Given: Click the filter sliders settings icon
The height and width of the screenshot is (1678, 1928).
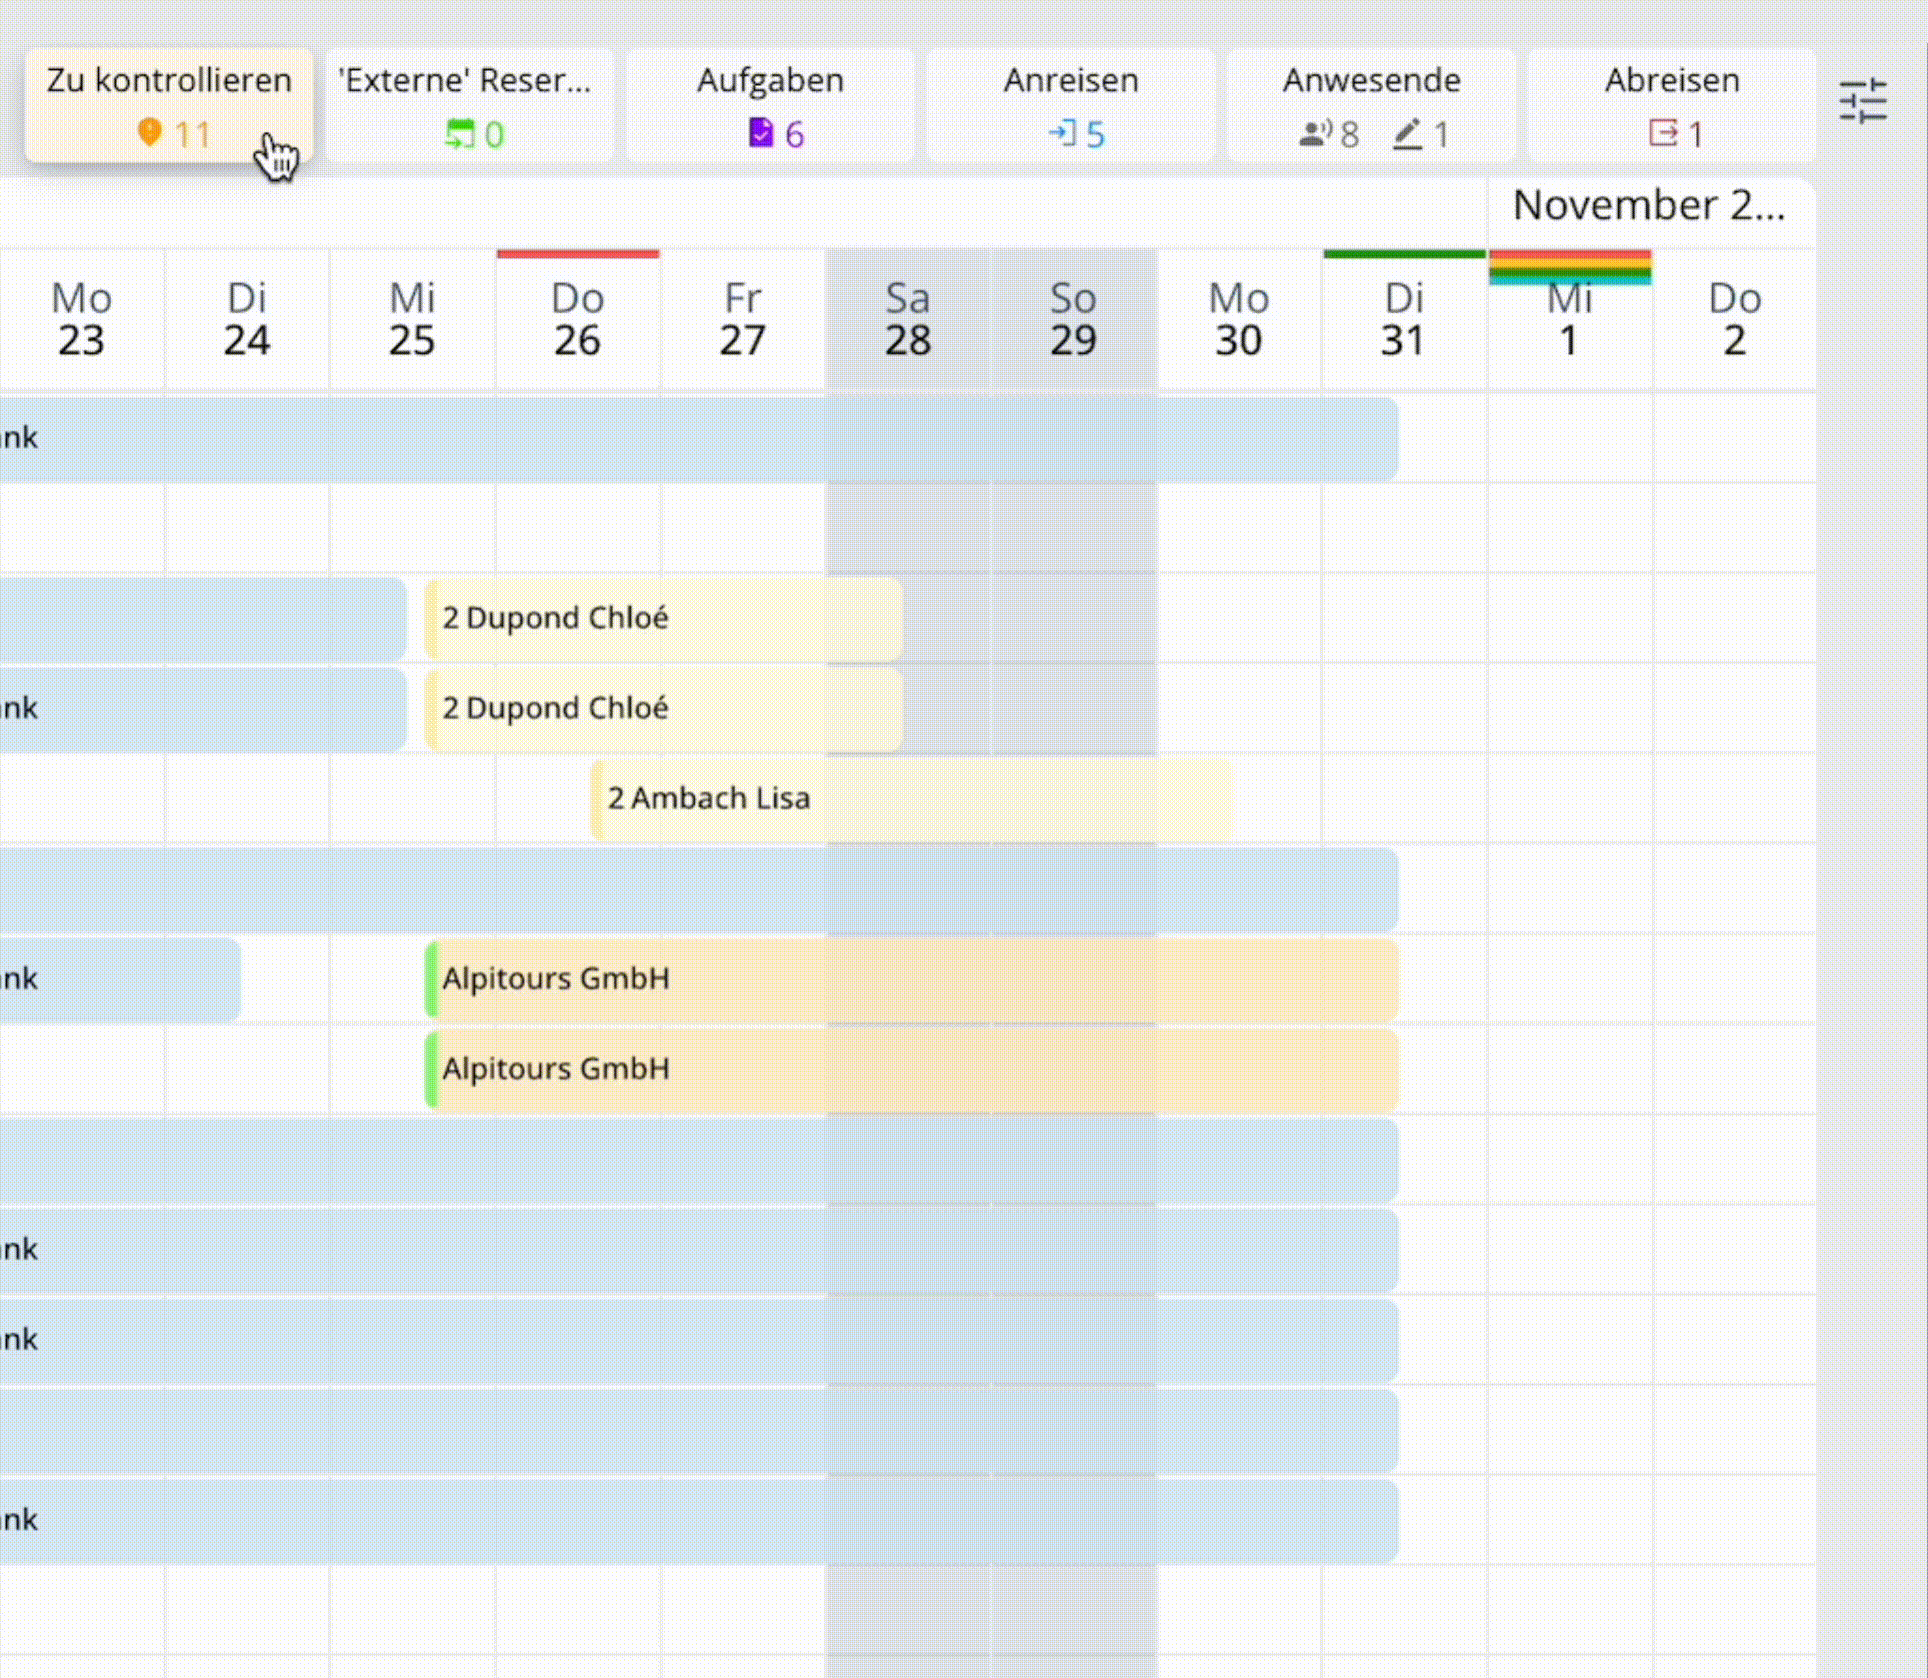Looking at the screenshot, I should pos(1863,101).
